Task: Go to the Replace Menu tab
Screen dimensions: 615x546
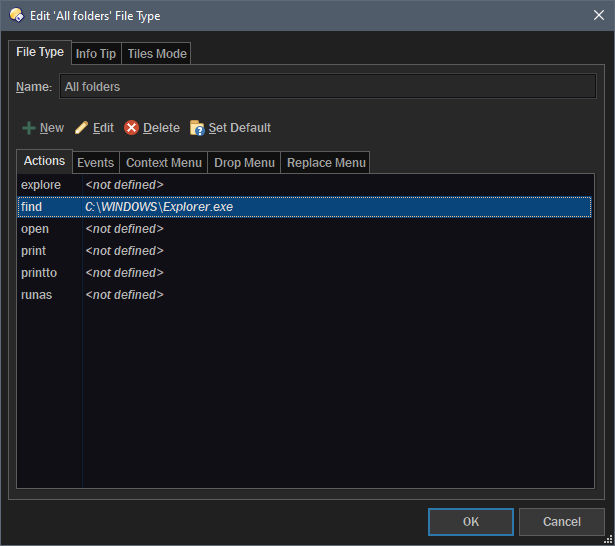Action: coord(326,162)
